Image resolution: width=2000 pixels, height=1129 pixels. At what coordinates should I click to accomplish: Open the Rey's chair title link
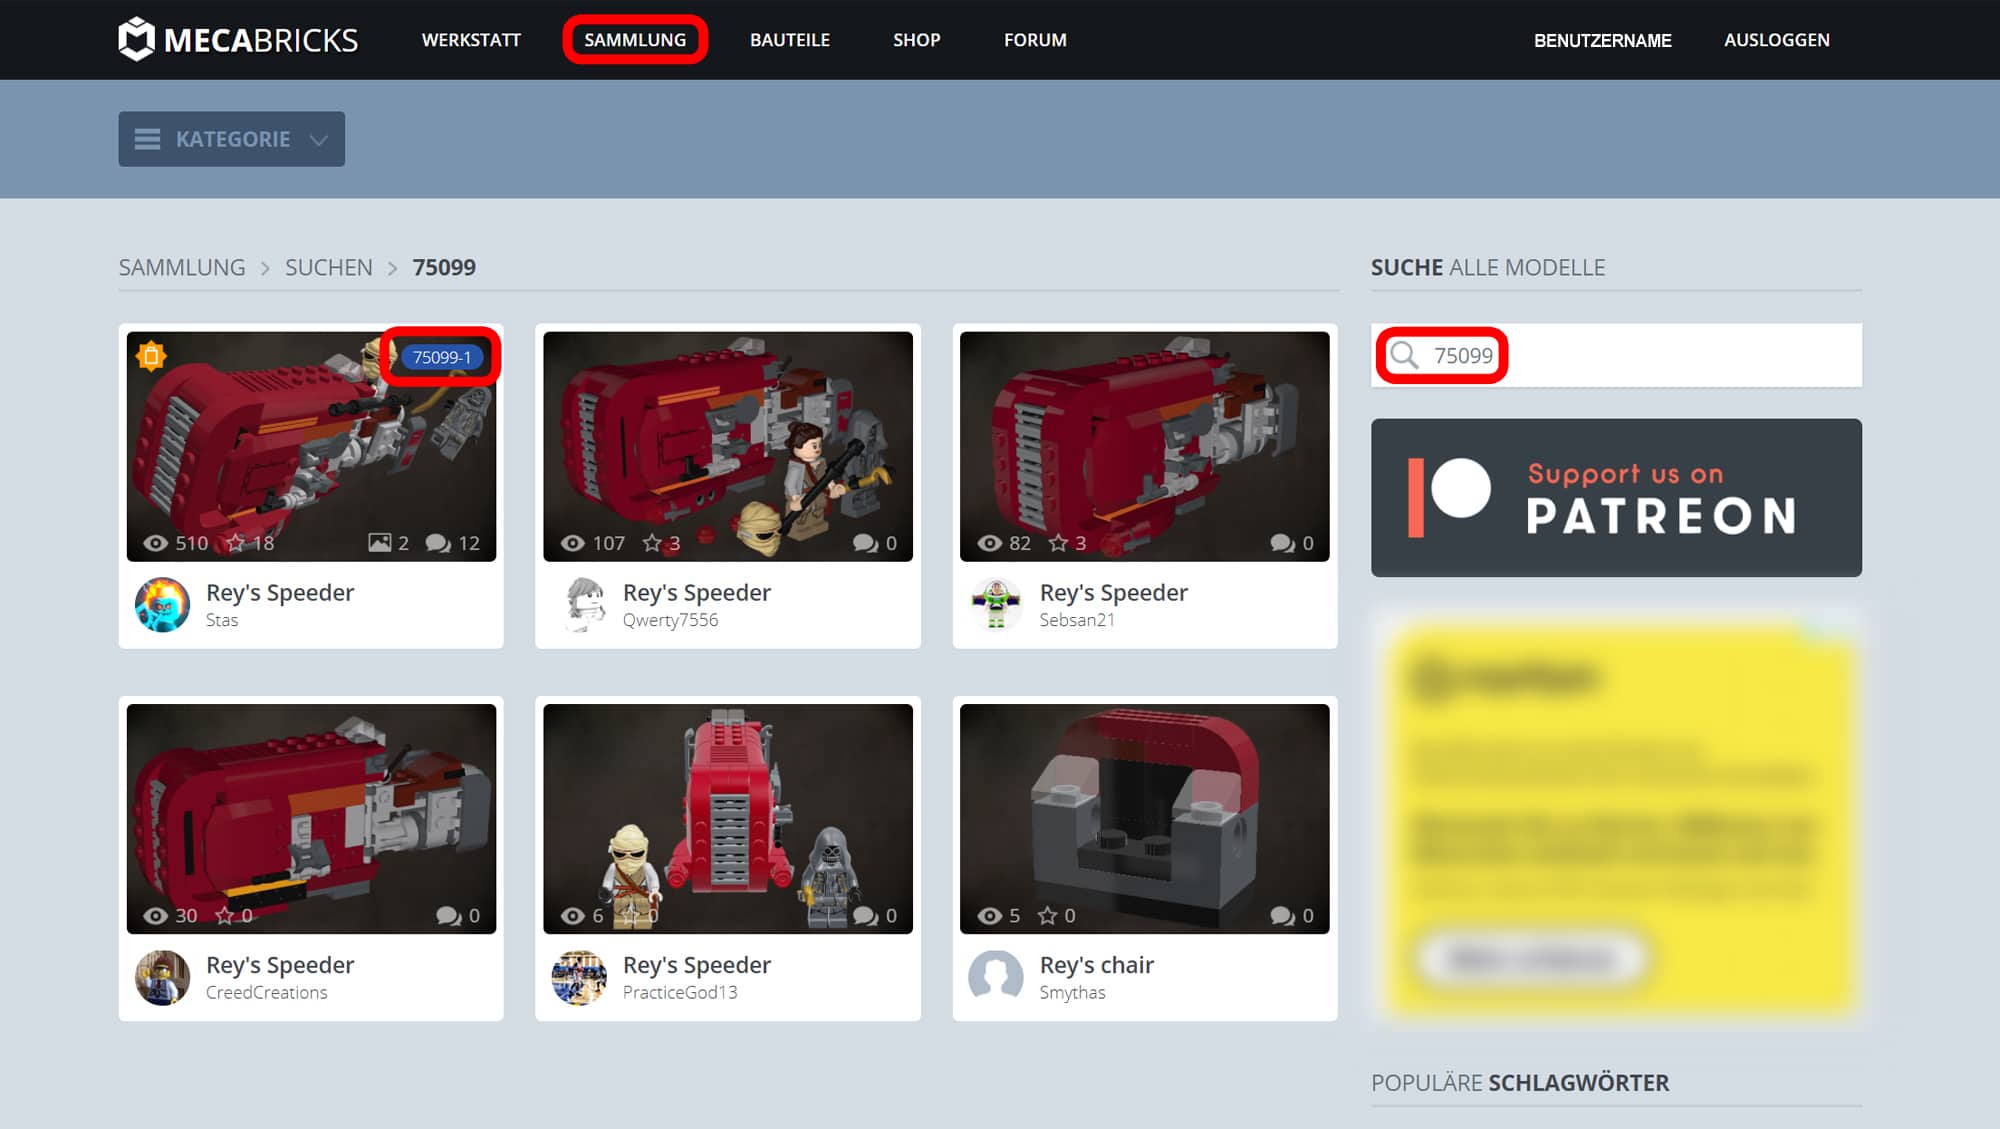1097,965
